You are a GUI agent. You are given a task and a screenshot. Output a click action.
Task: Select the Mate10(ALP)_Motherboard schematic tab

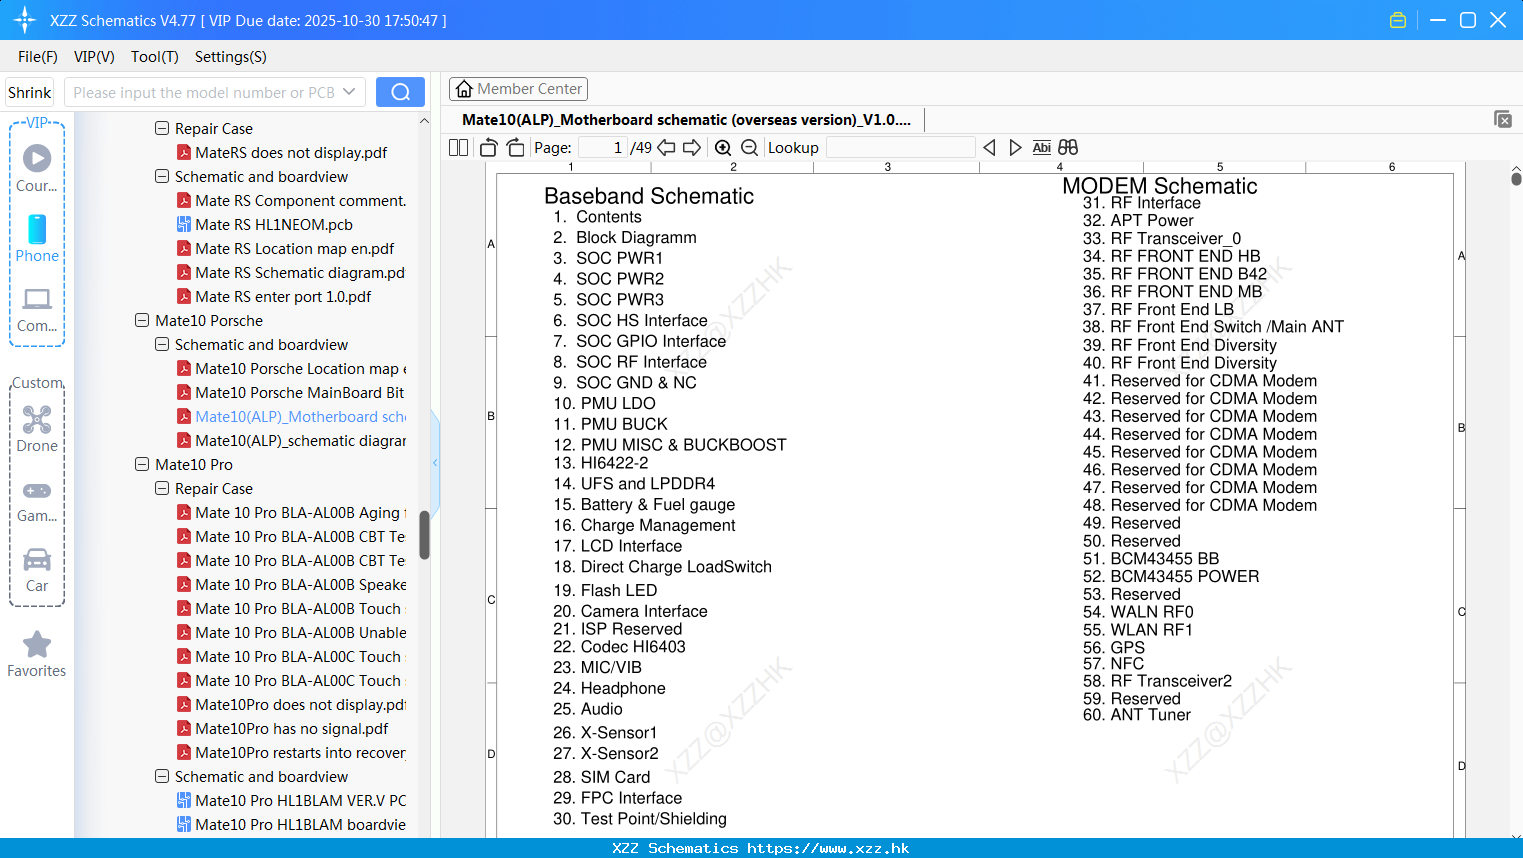click(x=686, y=119)
